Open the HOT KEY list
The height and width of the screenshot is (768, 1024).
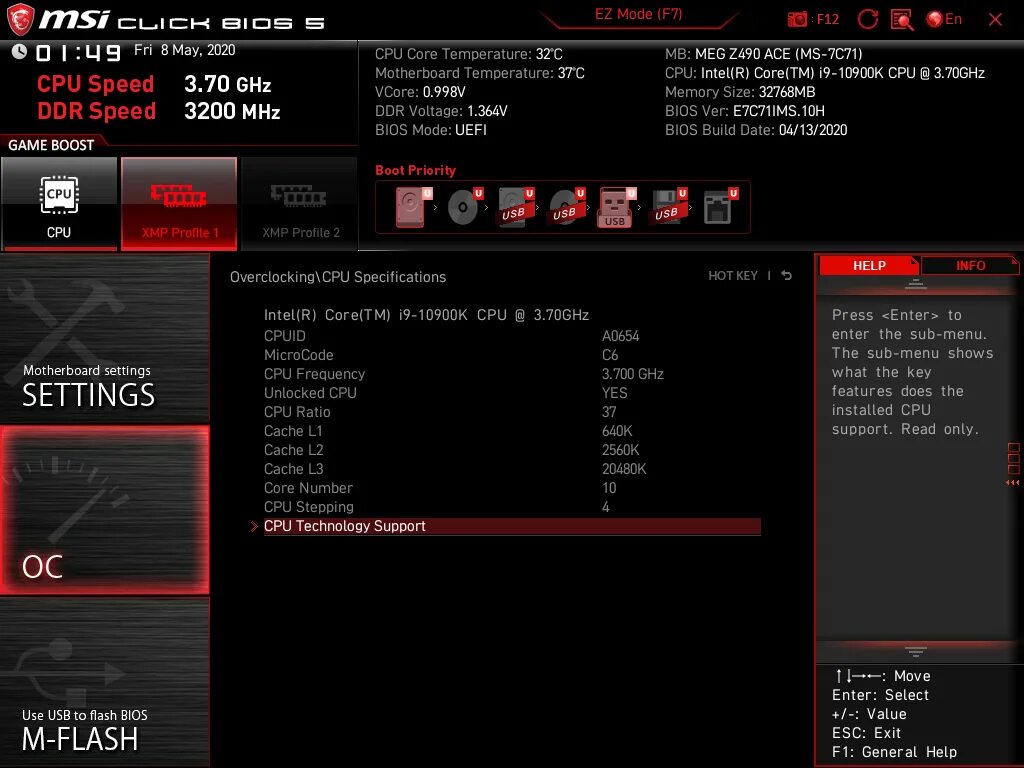coord(733,276)
